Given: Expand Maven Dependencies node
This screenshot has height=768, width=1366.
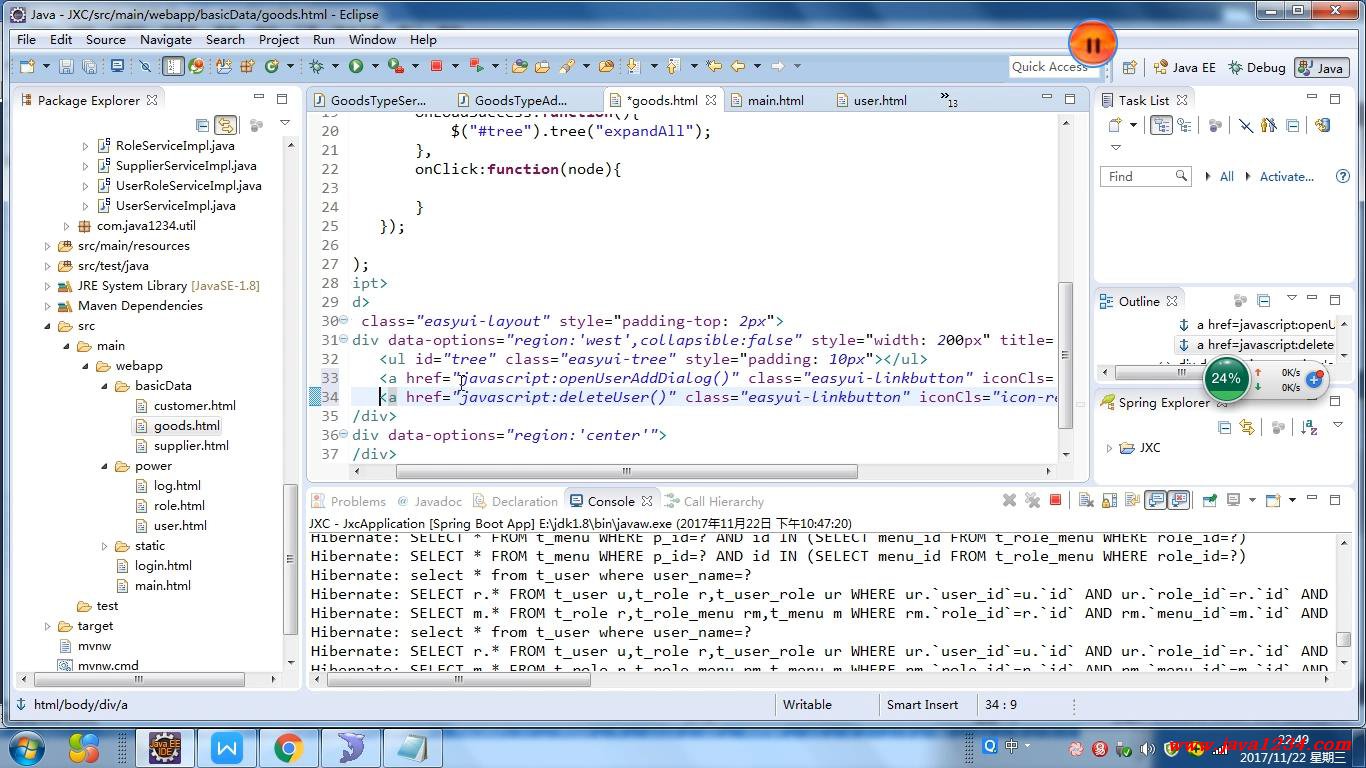Looking at the screenshot, I should coord(48,306).
